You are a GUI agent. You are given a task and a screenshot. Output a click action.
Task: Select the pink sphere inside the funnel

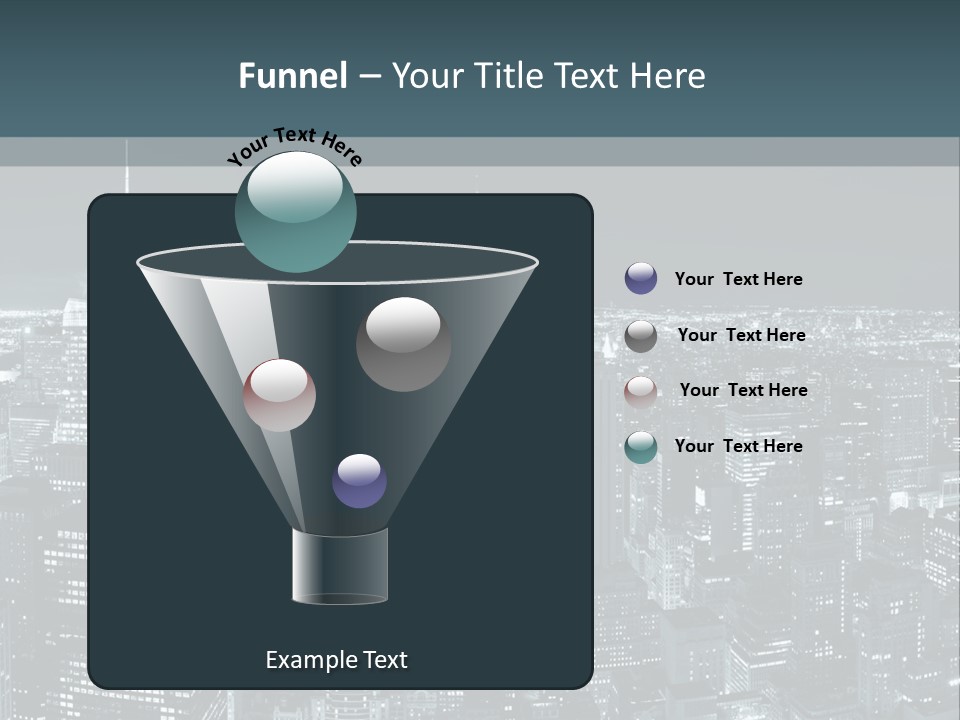click(x=279, y=395)
